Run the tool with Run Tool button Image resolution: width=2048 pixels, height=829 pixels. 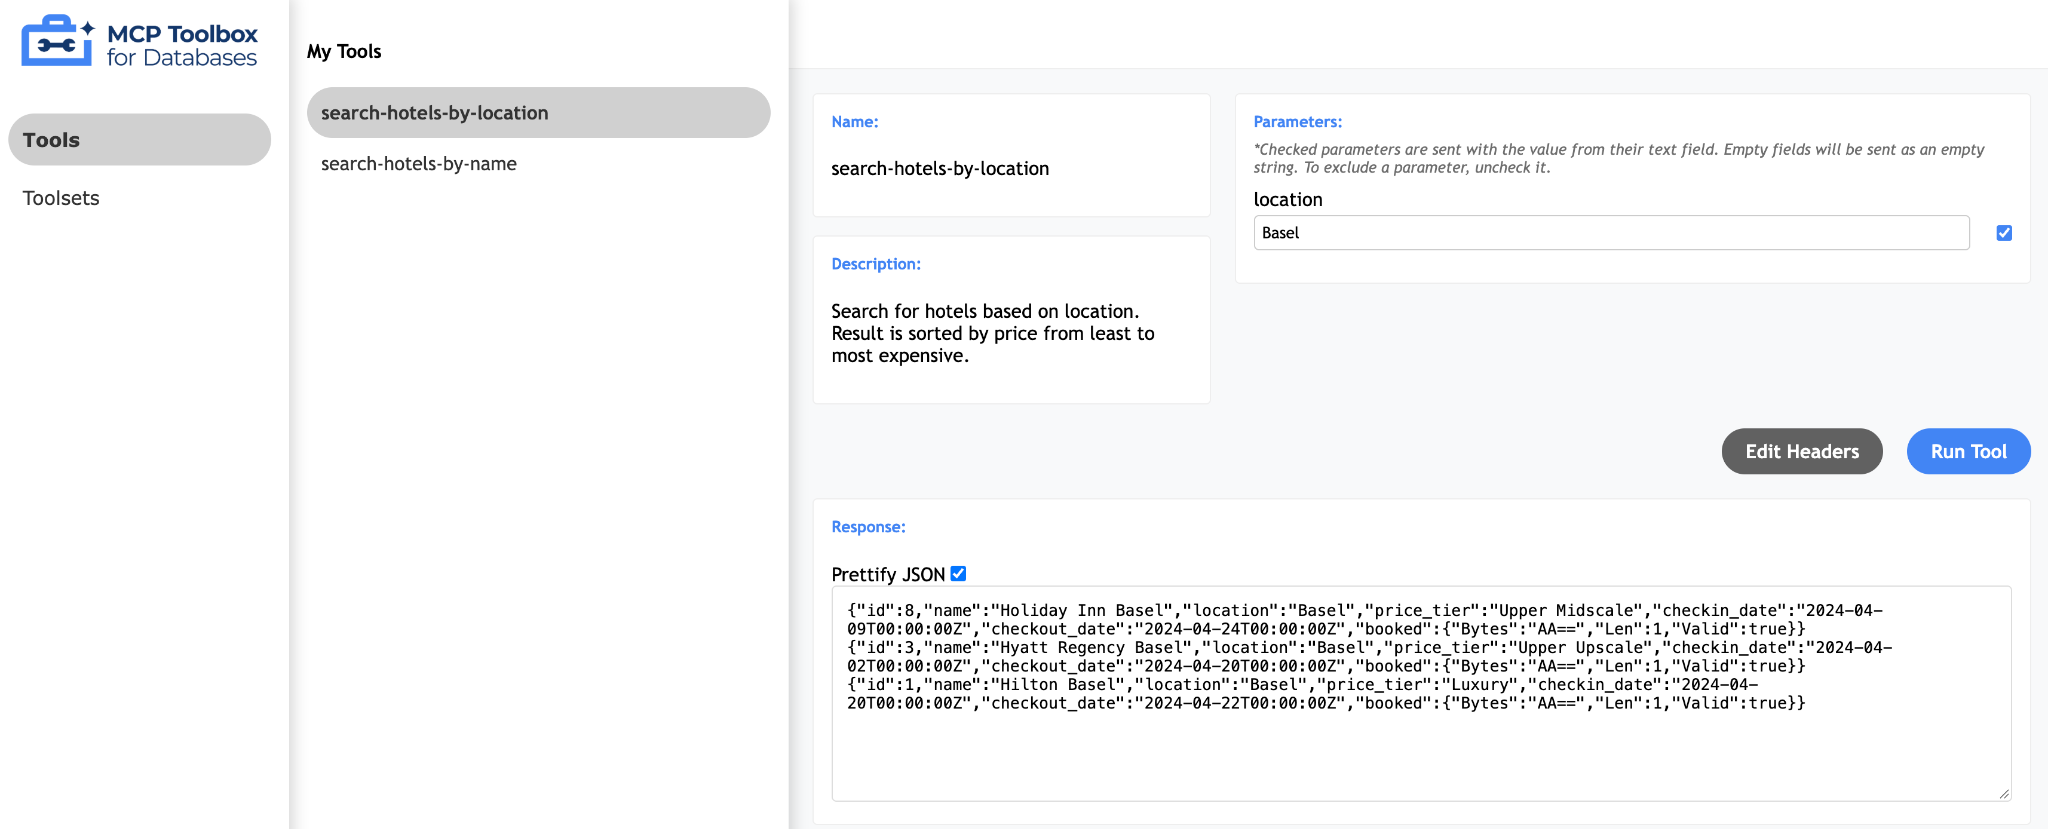[x=1968, y=452]
